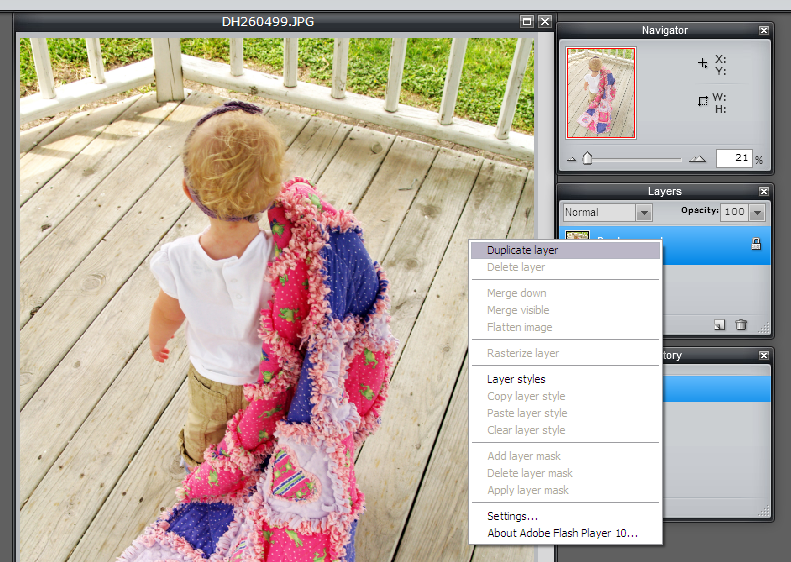Click Clear layer style entry

pos(565,430)
